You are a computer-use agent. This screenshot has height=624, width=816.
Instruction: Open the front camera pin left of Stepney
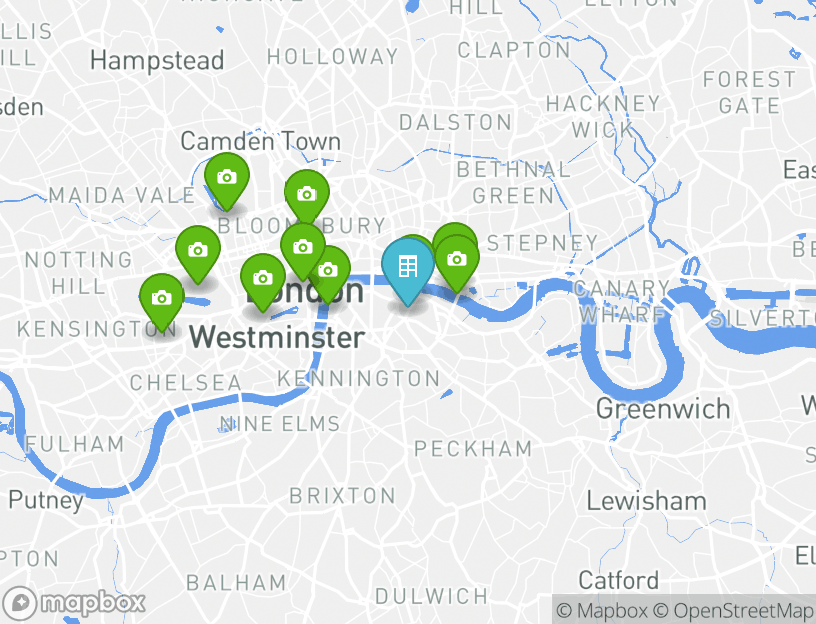click(456, 263)
